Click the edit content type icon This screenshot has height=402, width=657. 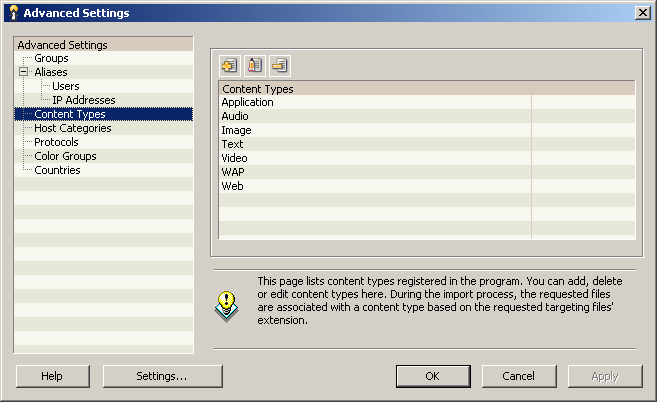point(255,66)
